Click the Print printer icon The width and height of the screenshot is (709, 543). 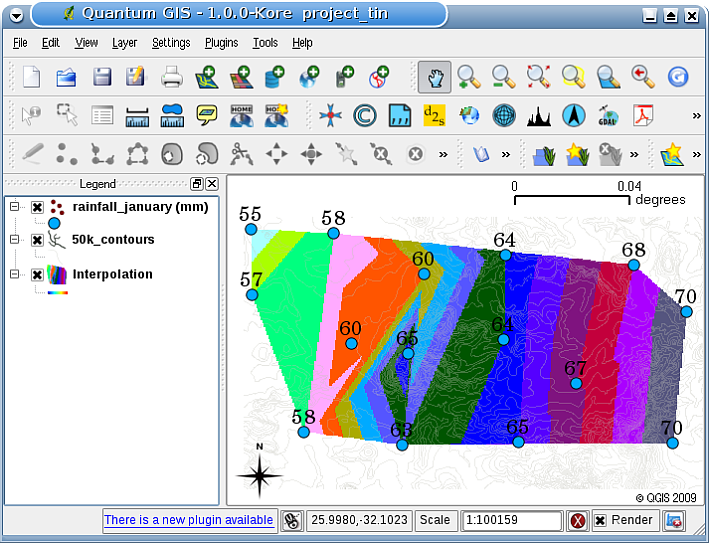click(x=172, y=77)
